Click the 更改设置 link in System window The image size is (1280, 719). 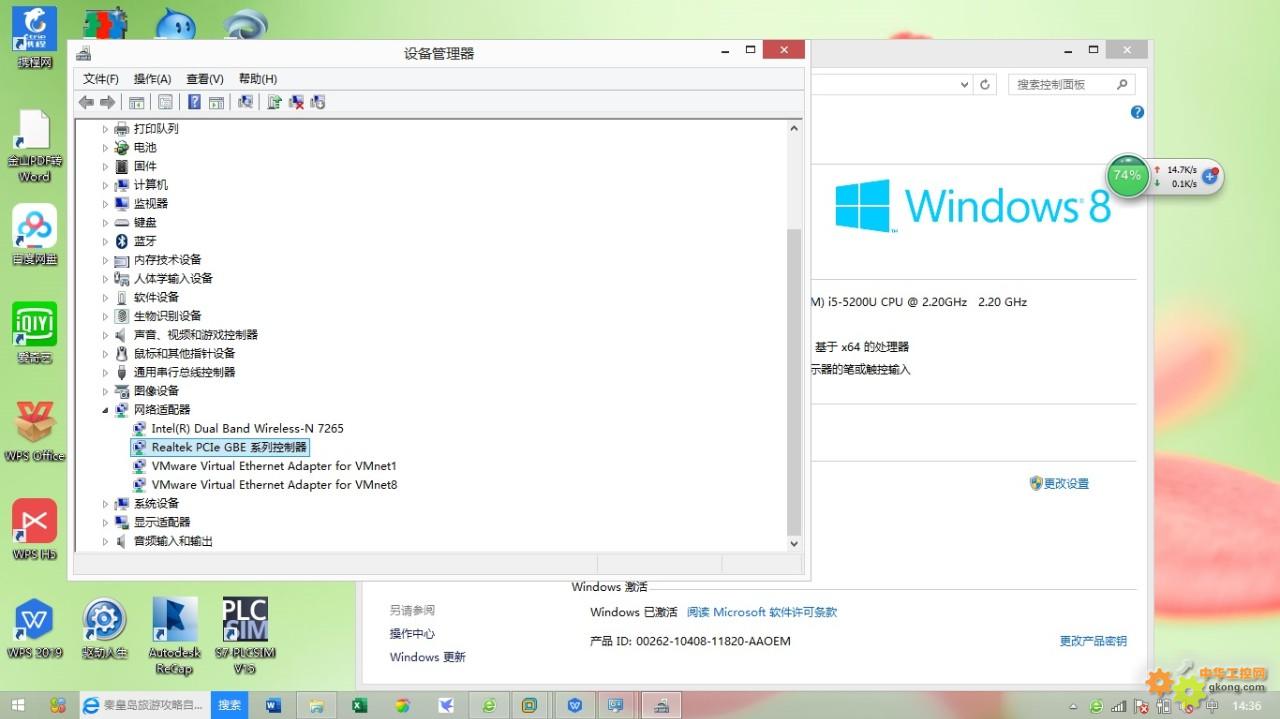point(1066,484)
